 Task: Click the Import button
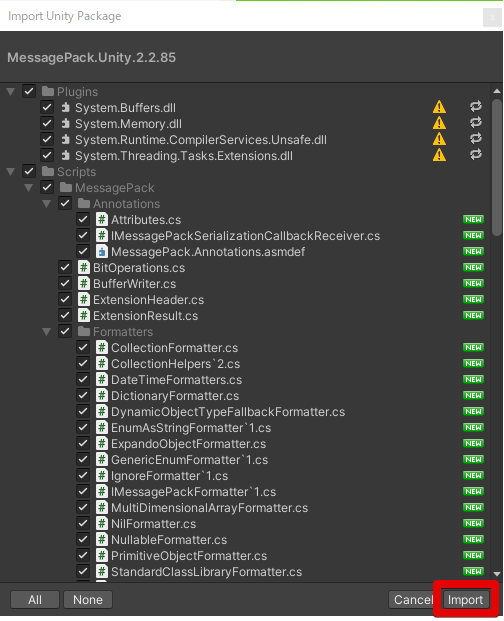coord(466,599)
